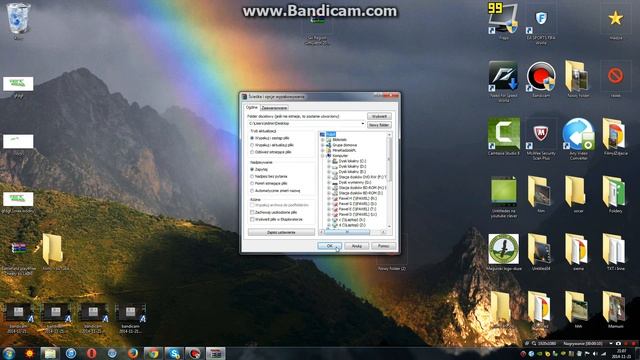Select 'Wypakuj i aktualizuj pliki' radio button
Image resolution: width=640 pixels, height=360 pixels.
pyautogui.click(x=252, y=145)
